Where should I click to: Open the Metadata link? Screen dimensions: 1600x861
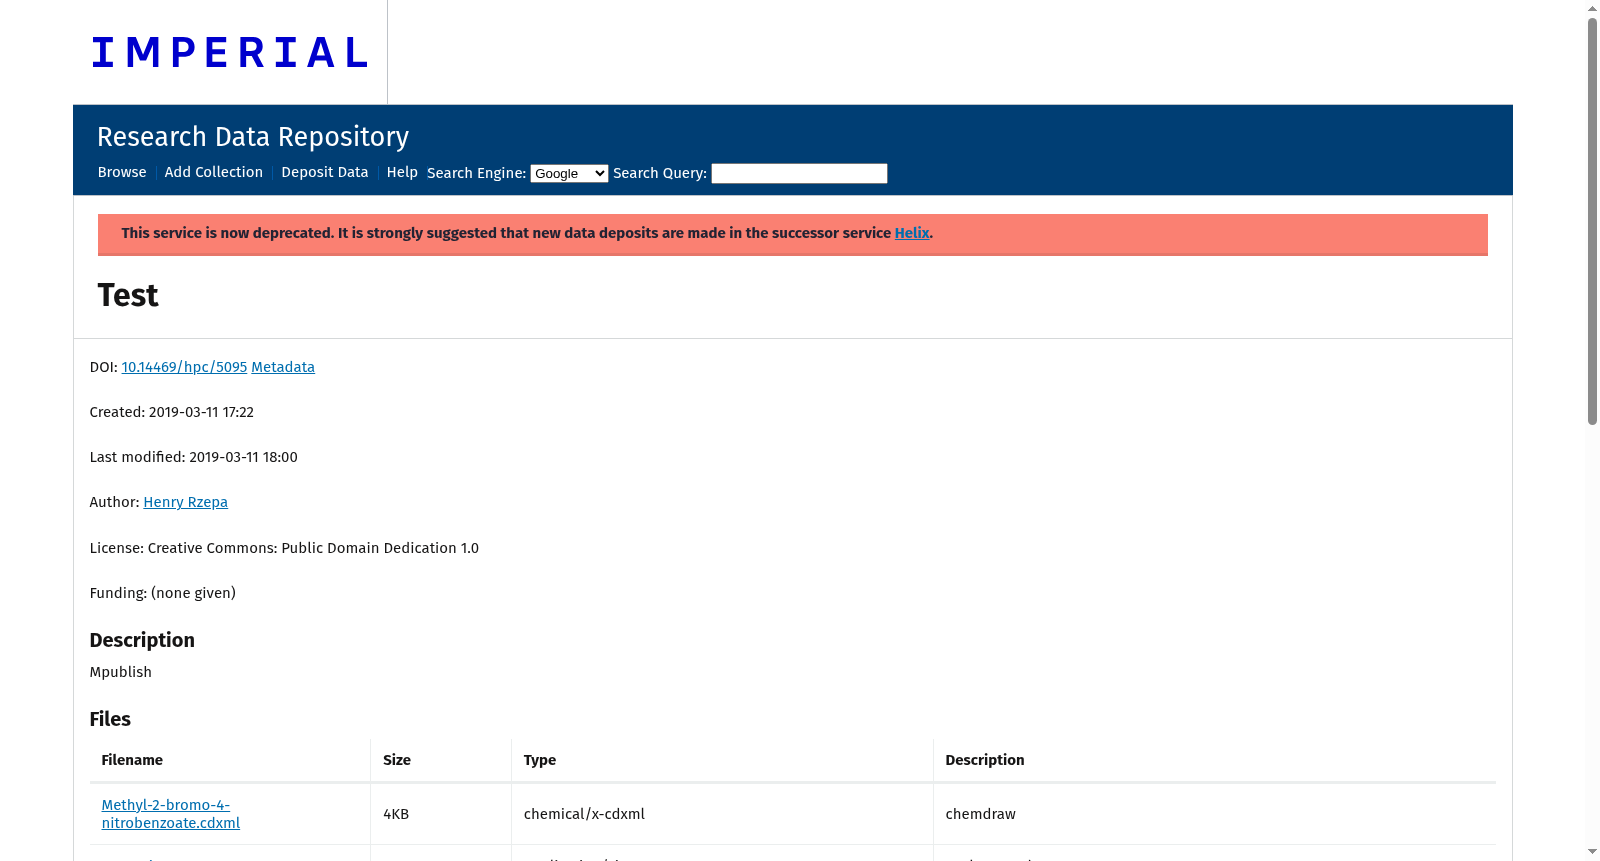[283, 367]
